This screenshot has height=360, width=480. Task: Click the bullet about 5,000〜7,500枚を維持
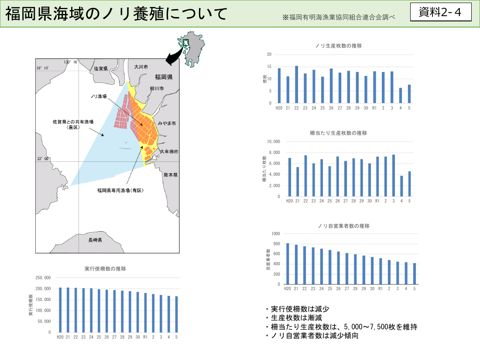(341, 327)
